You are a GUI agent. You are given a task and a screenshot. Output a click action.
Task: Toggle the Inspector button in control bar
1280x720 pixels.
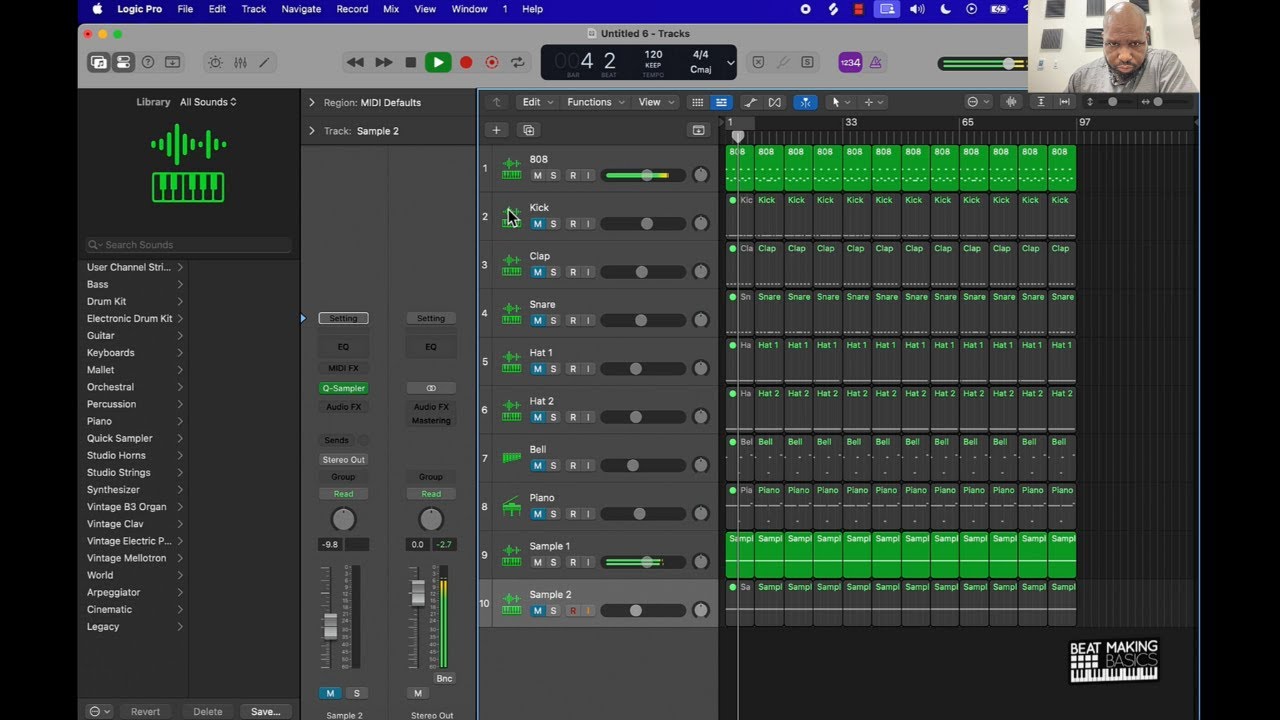pos(123,62)
